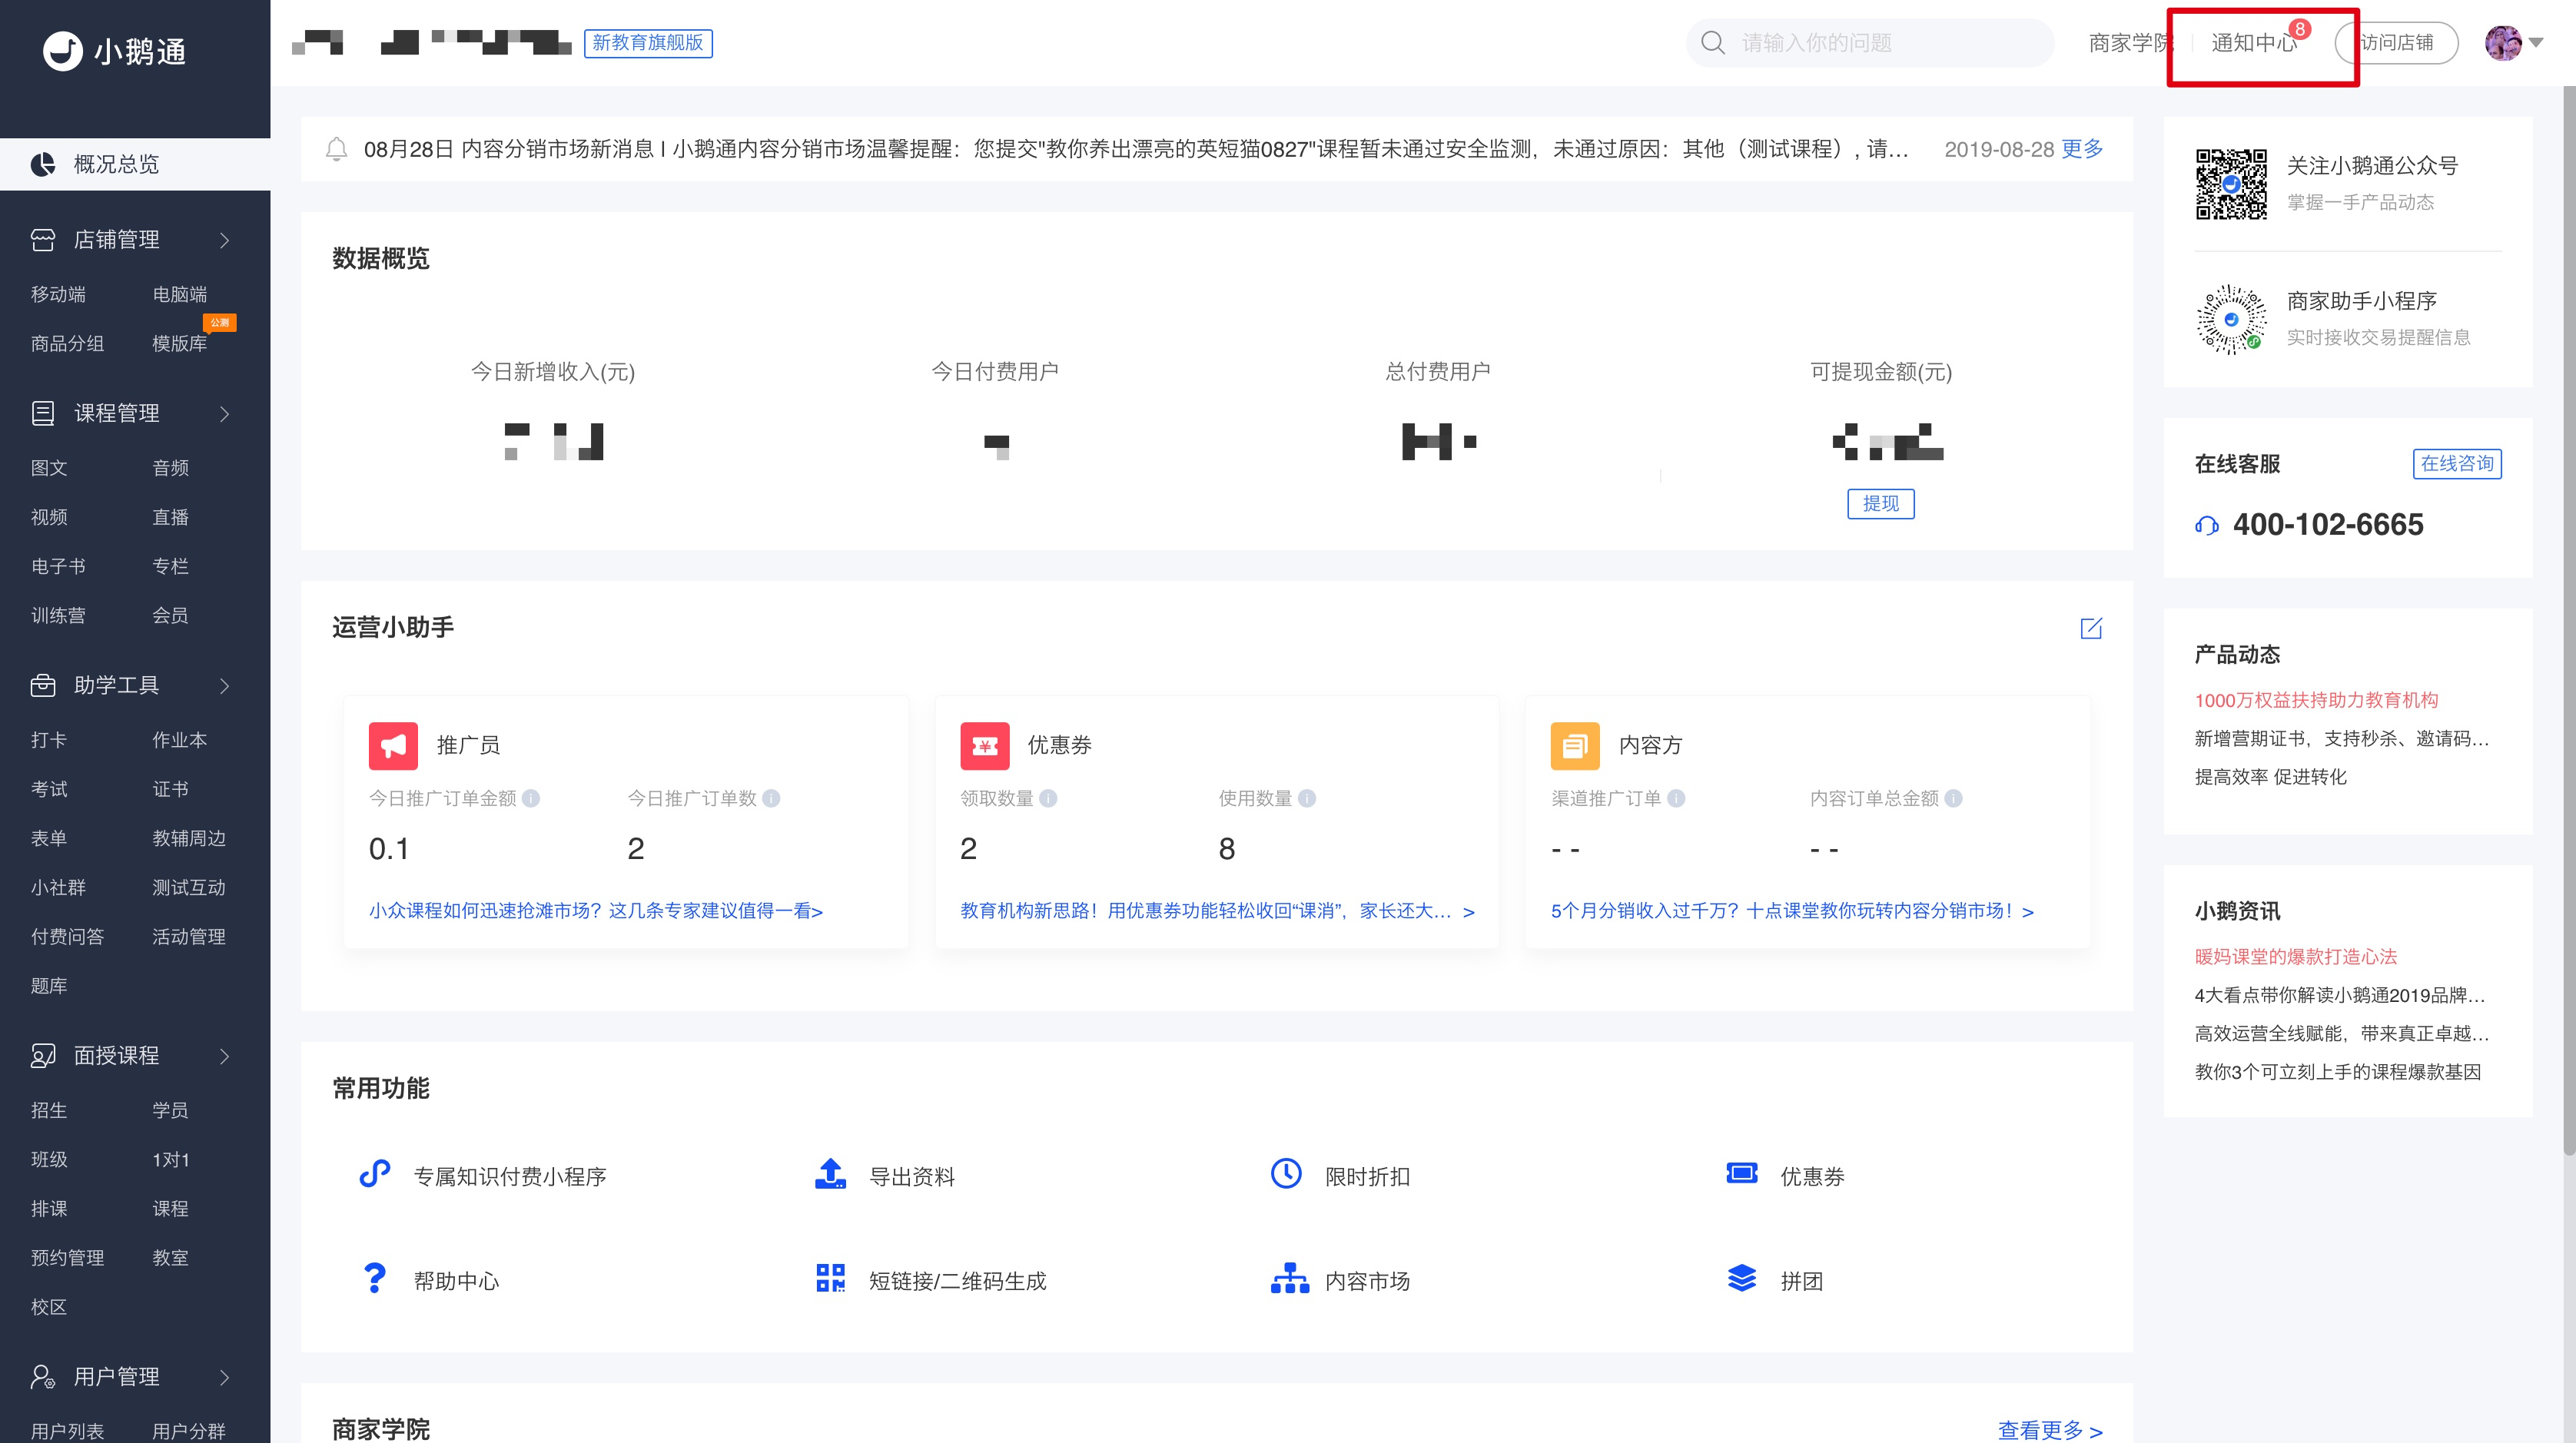
Task: Click the 限时折扣 clock icon
Action: click(x=1286, y=1174)
